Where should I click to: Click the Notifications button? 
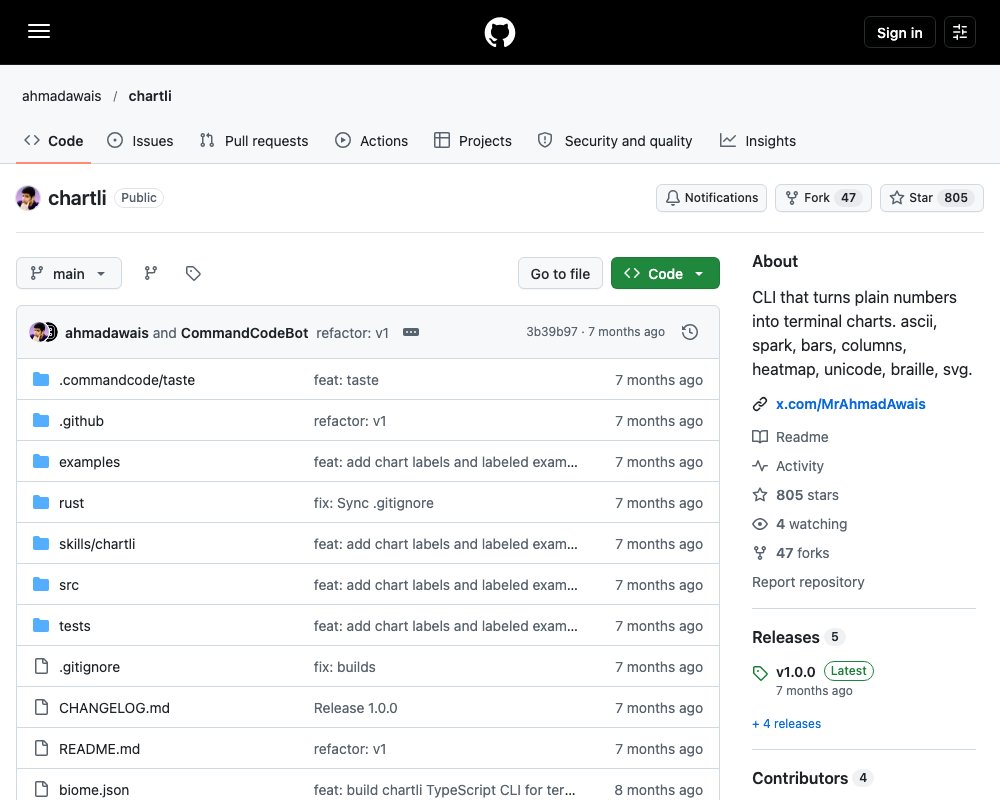point(711,198)
